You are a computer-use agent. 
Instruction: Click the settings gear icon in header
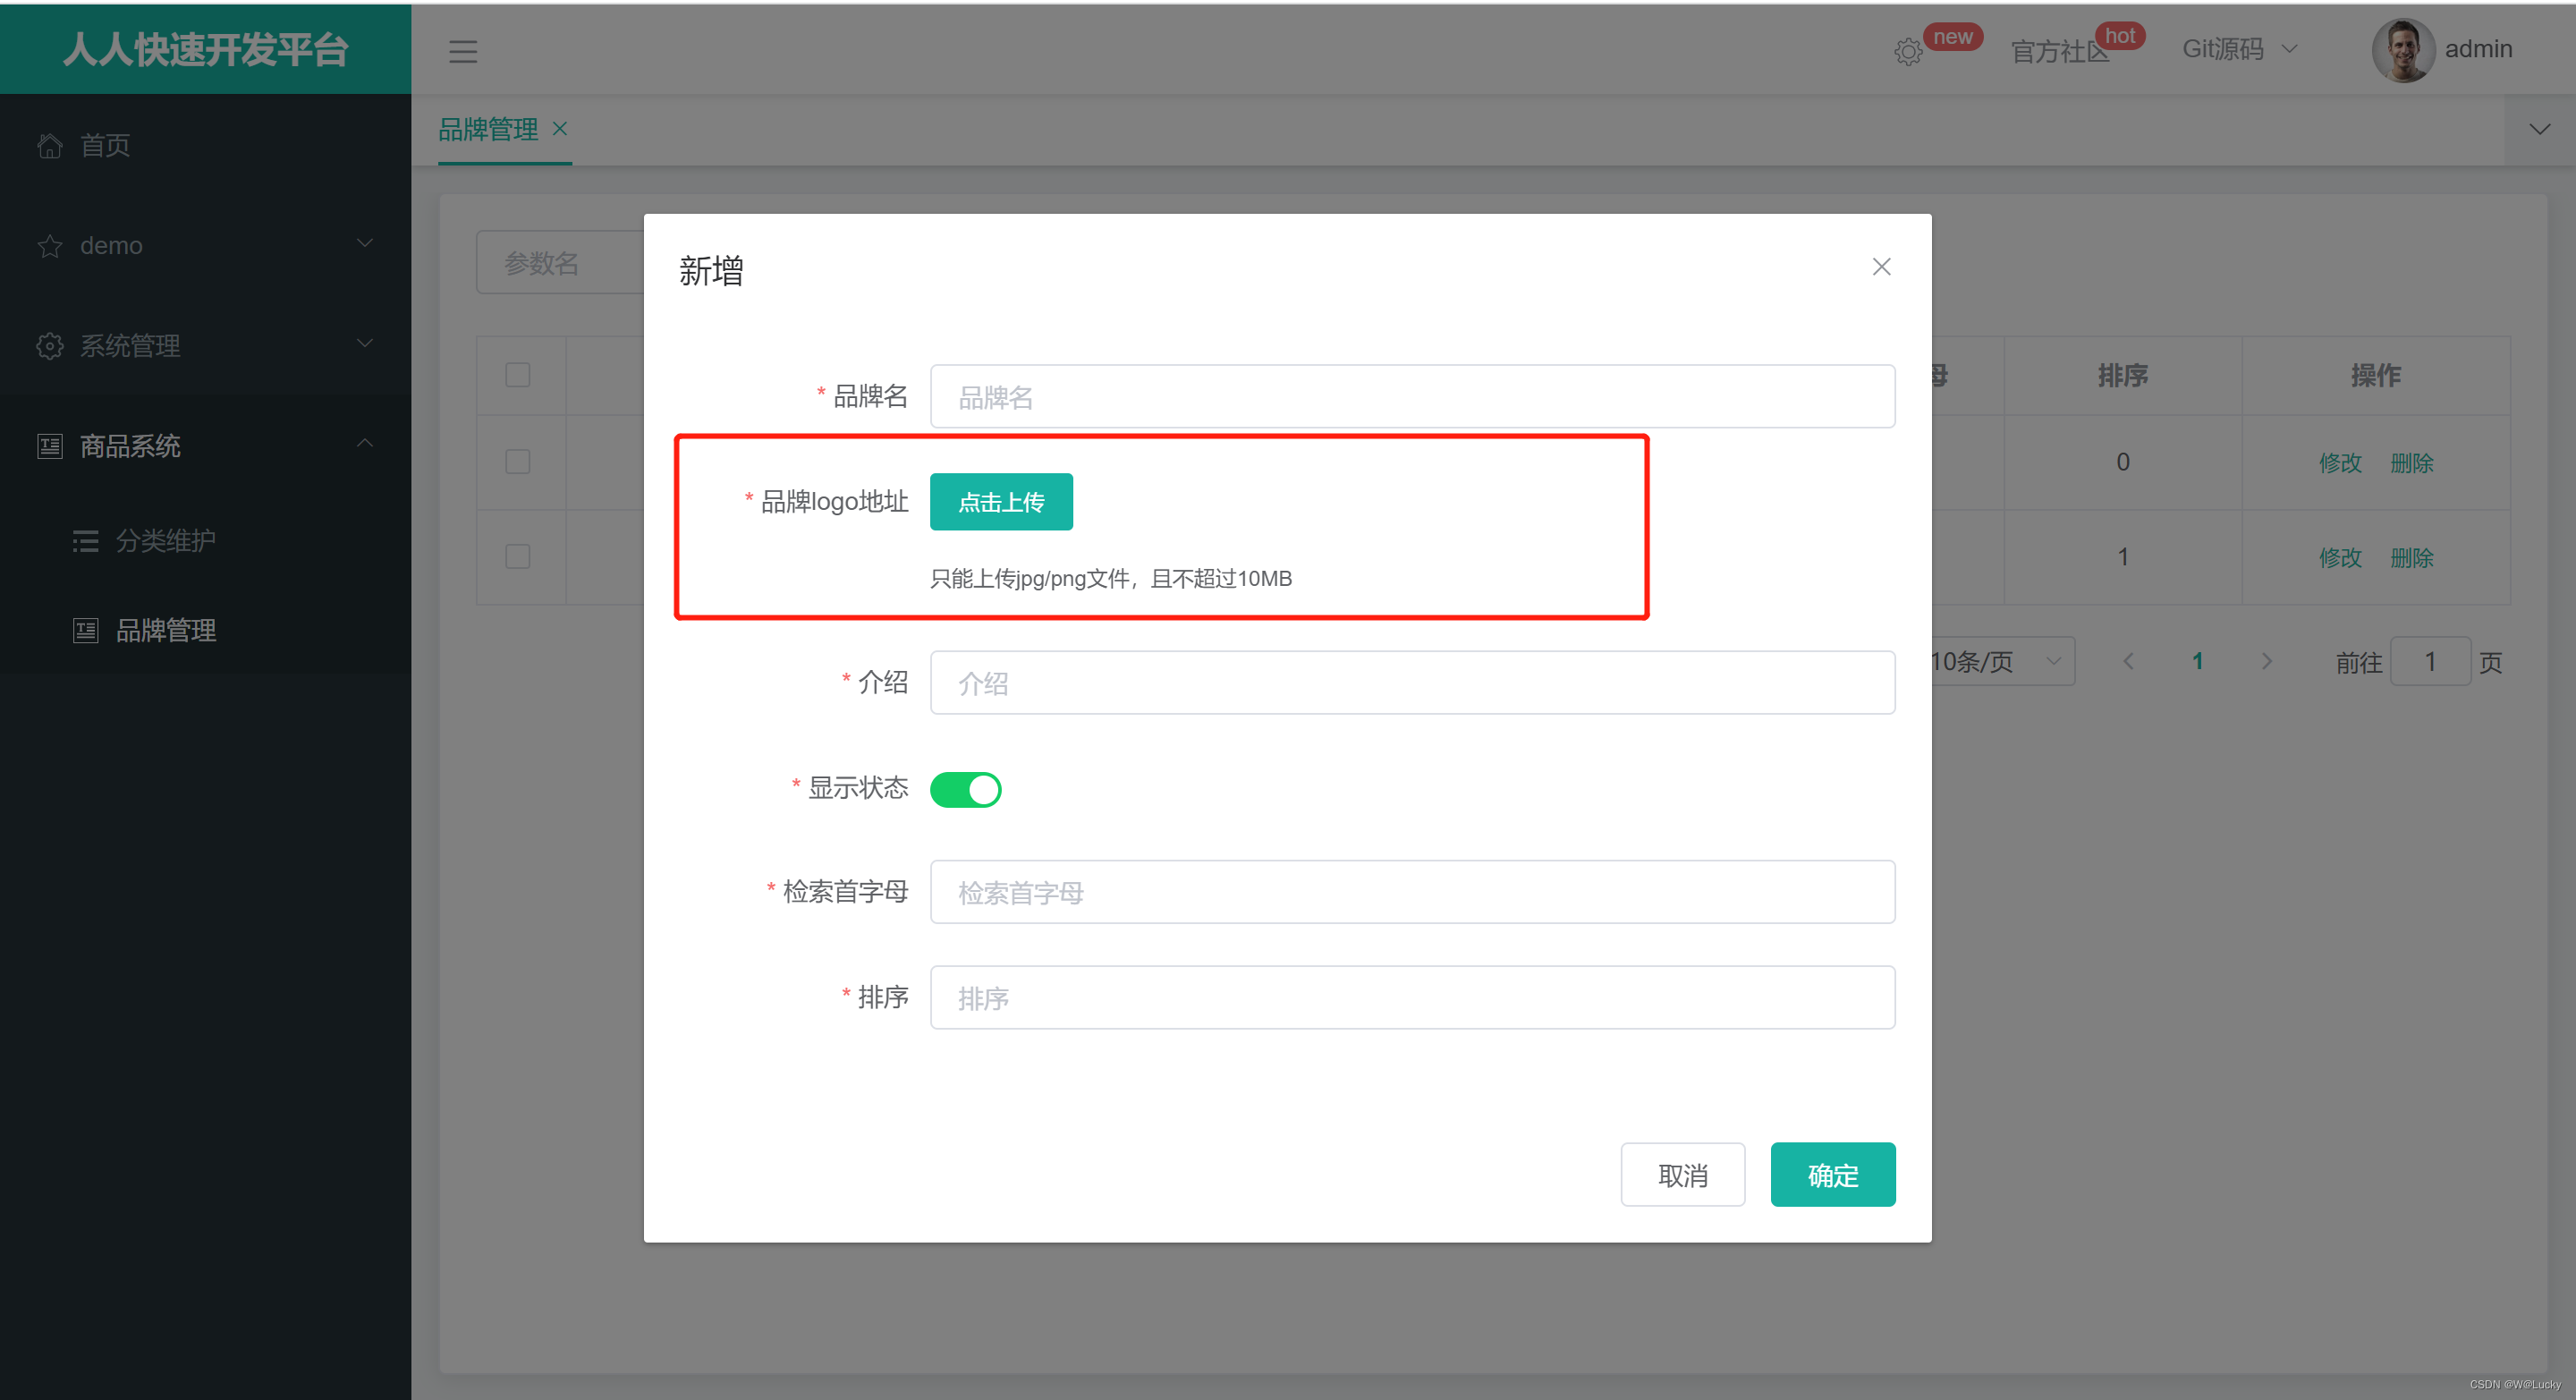point(1907,52)
